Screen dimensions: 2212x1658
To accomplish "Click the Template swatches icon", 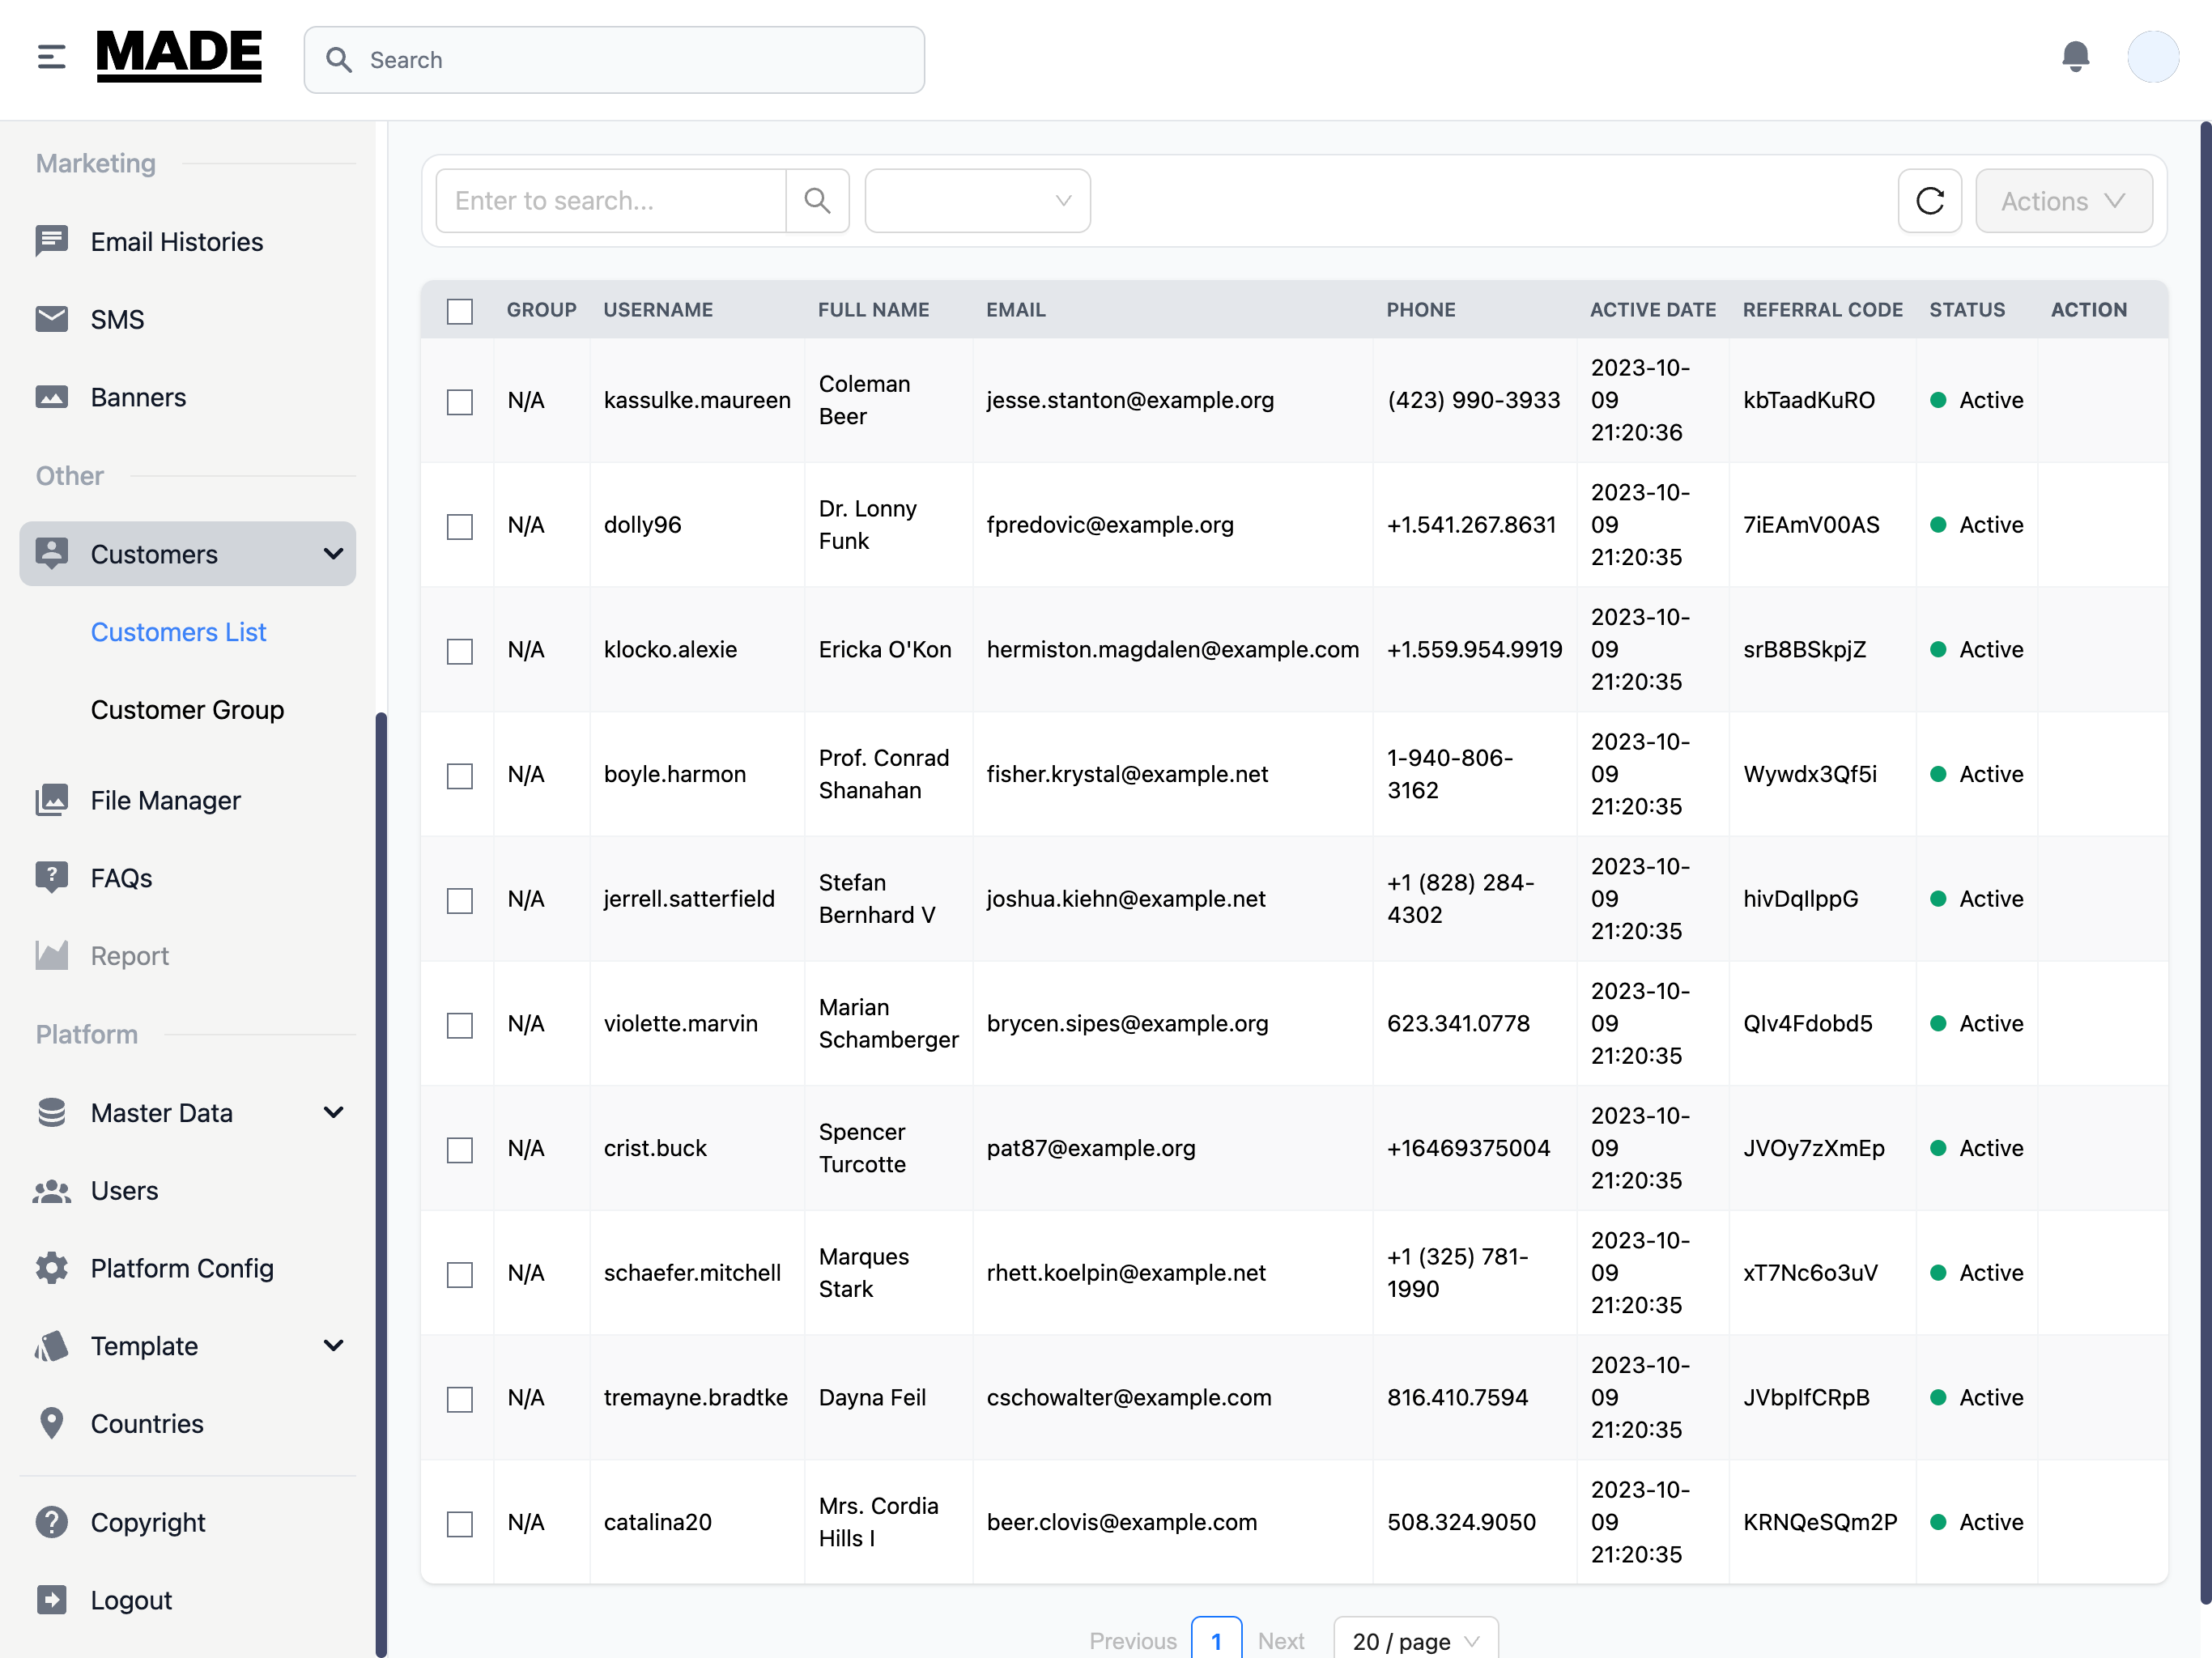I will click(x=51, y=1346).
